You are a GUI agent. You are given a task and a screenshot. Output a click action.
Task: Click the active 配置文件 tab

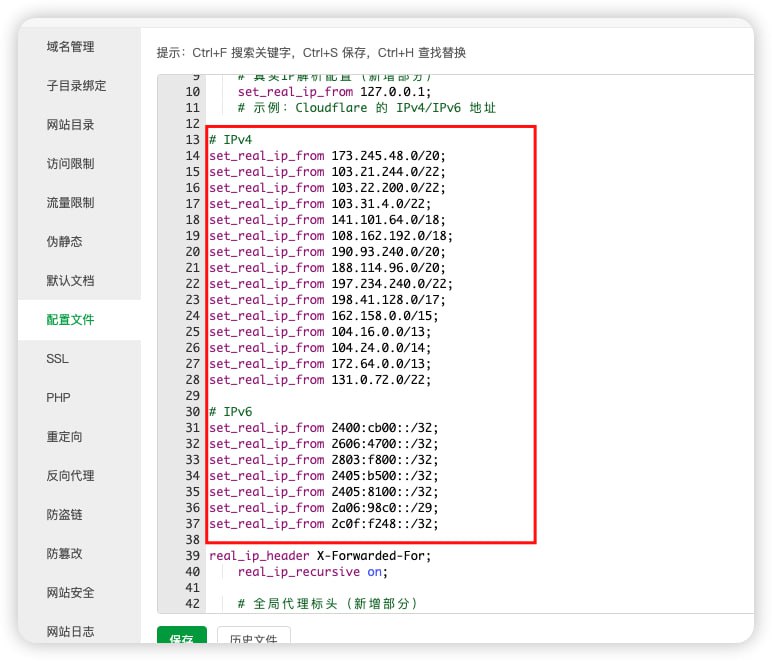[x=70, y=320]
